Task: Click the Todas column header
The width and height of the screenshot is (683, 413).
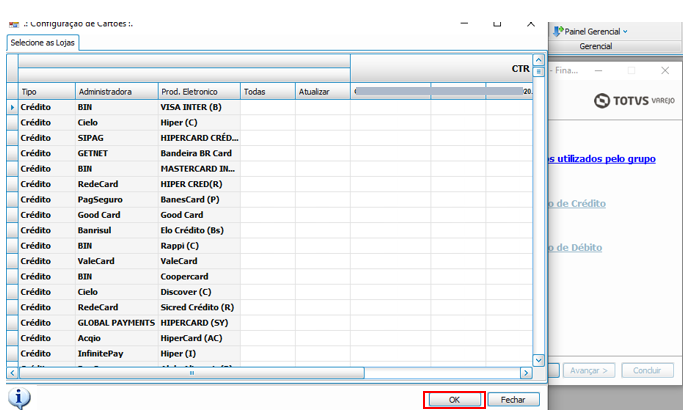Action: [x=268, y=91]
